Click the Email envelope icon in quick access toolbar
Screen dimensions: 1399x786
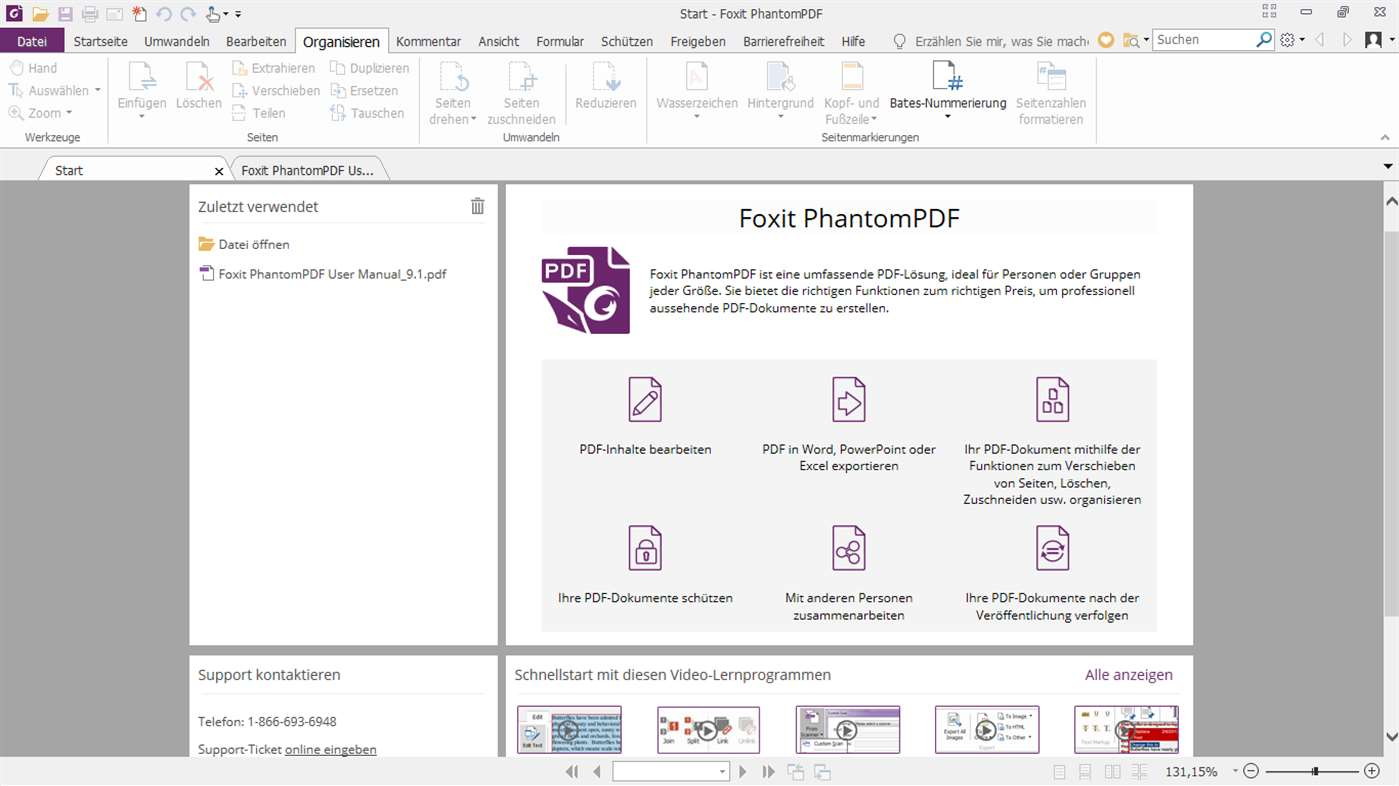pos(114,14)
